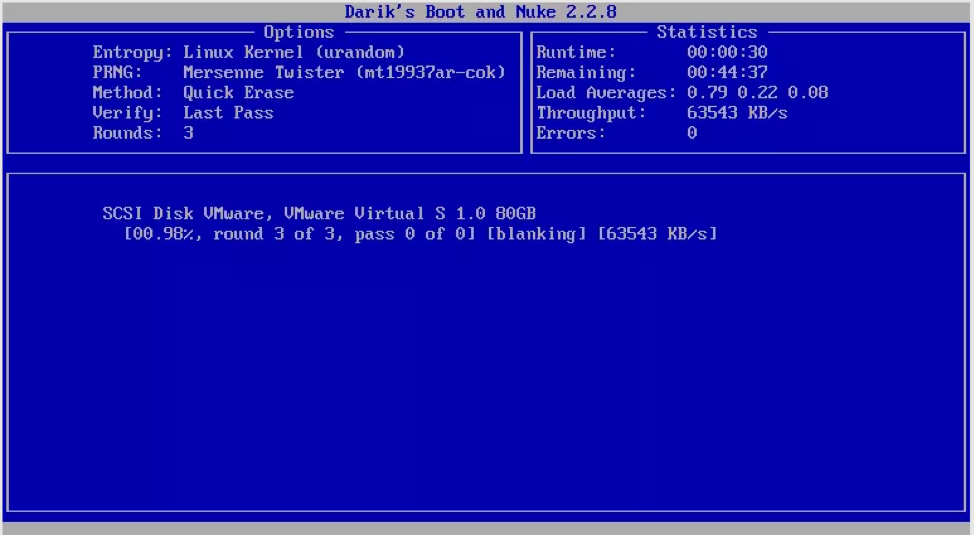Click the Linux Kernel (urandom) value

click(x=294, y=52)
